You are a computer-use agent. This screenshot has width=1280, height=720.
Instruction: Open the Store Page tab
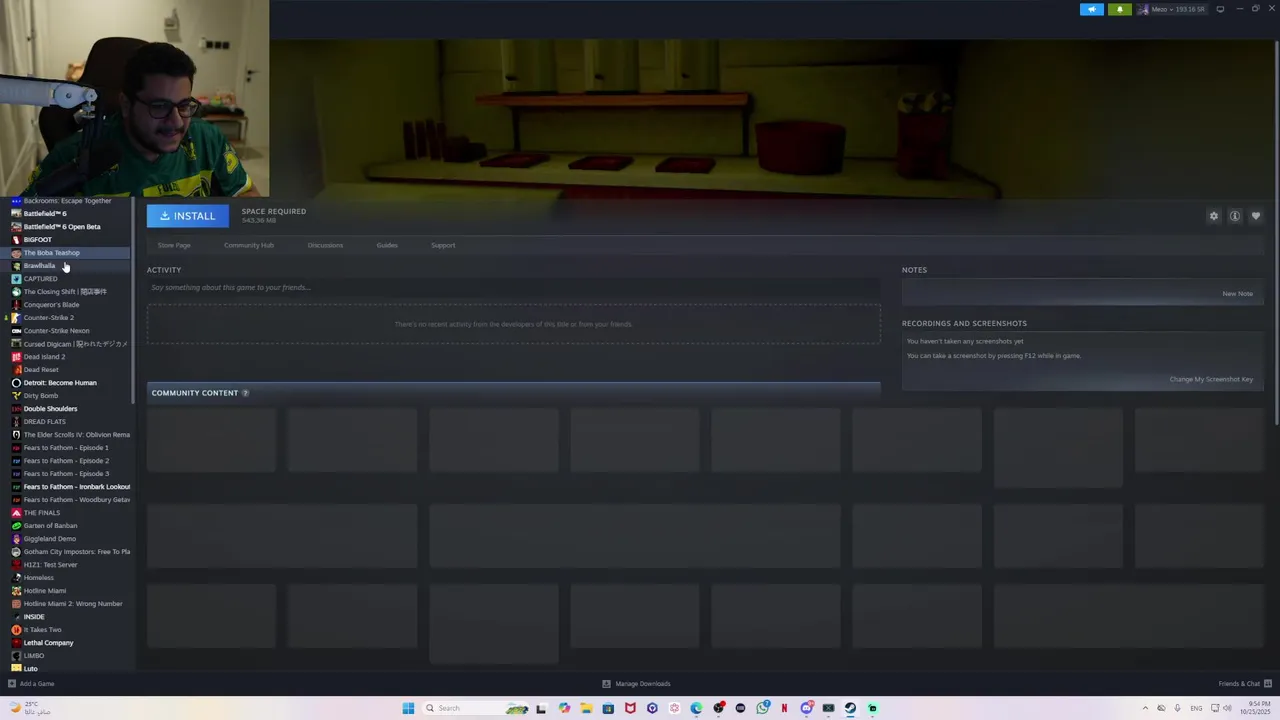click(174, 245)
